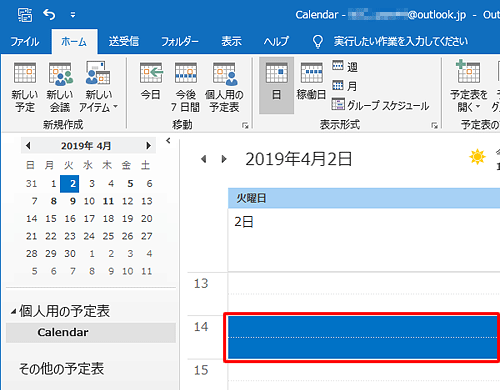Image resolution: width=500 pixels, height=390 pixels.
Task: Go to the previous day in the calendar view
Action: click(x=204, y=159)
